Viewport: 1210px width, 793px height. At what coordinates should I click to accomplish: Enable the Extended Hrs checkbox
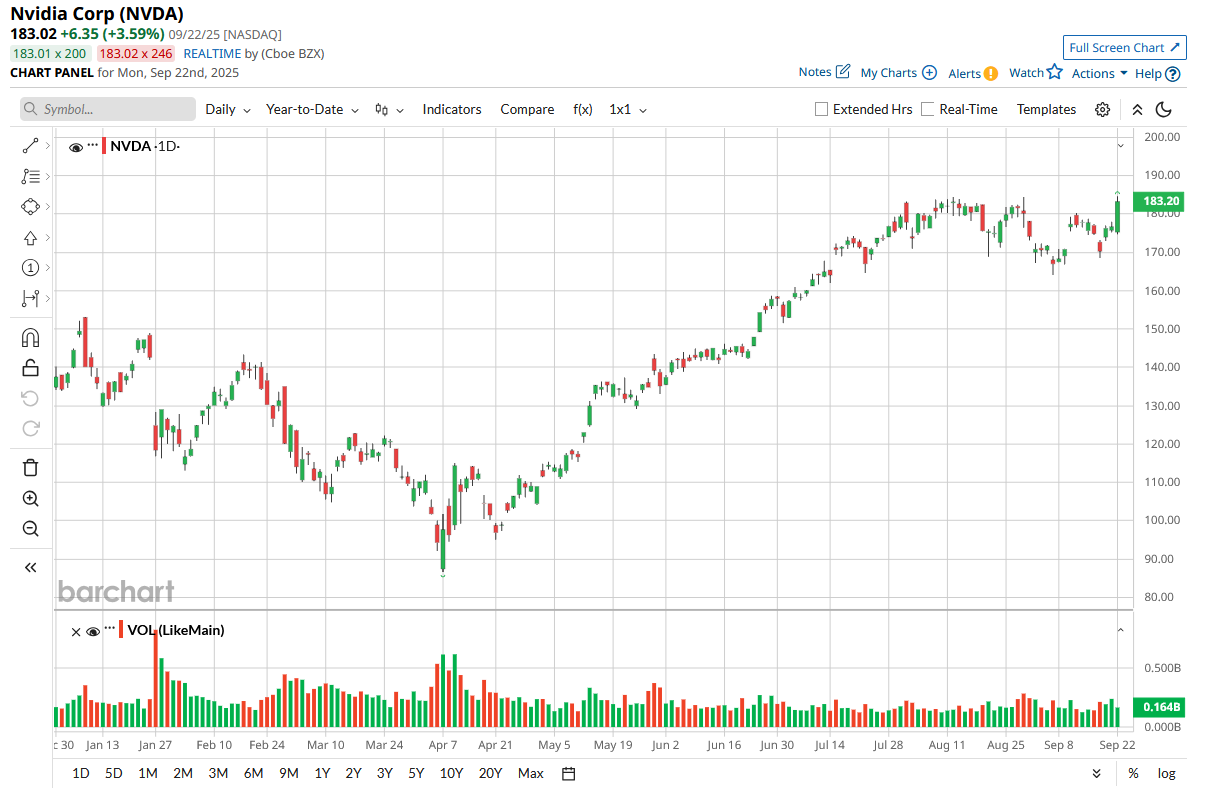(x=821, y=109)
